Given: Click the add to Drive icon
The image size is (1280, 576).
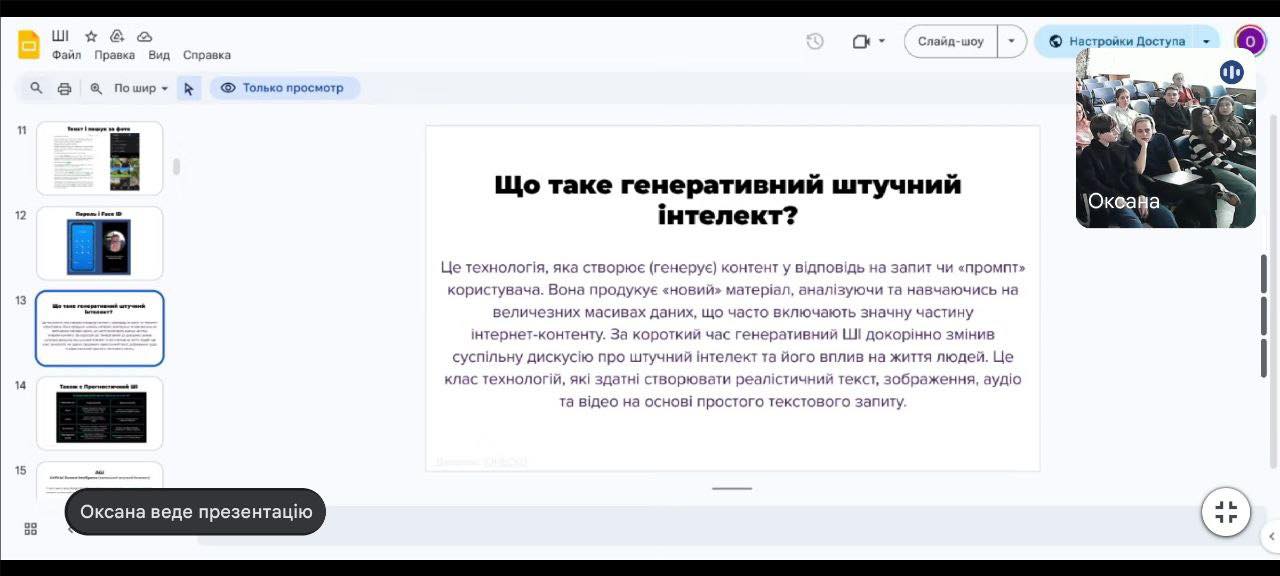Looking at the screenshot, I should (117, 36).
